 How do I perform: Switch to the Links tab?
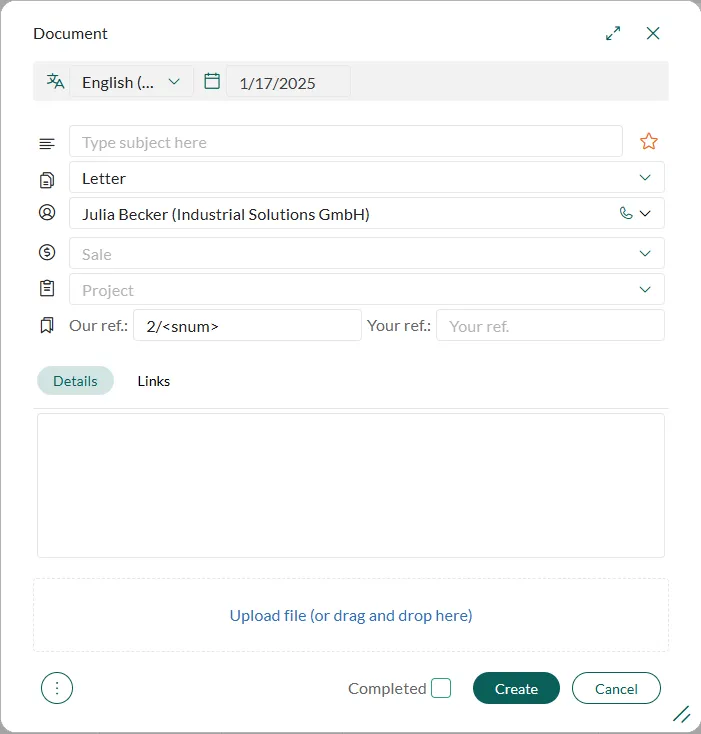tap(154, 381)
